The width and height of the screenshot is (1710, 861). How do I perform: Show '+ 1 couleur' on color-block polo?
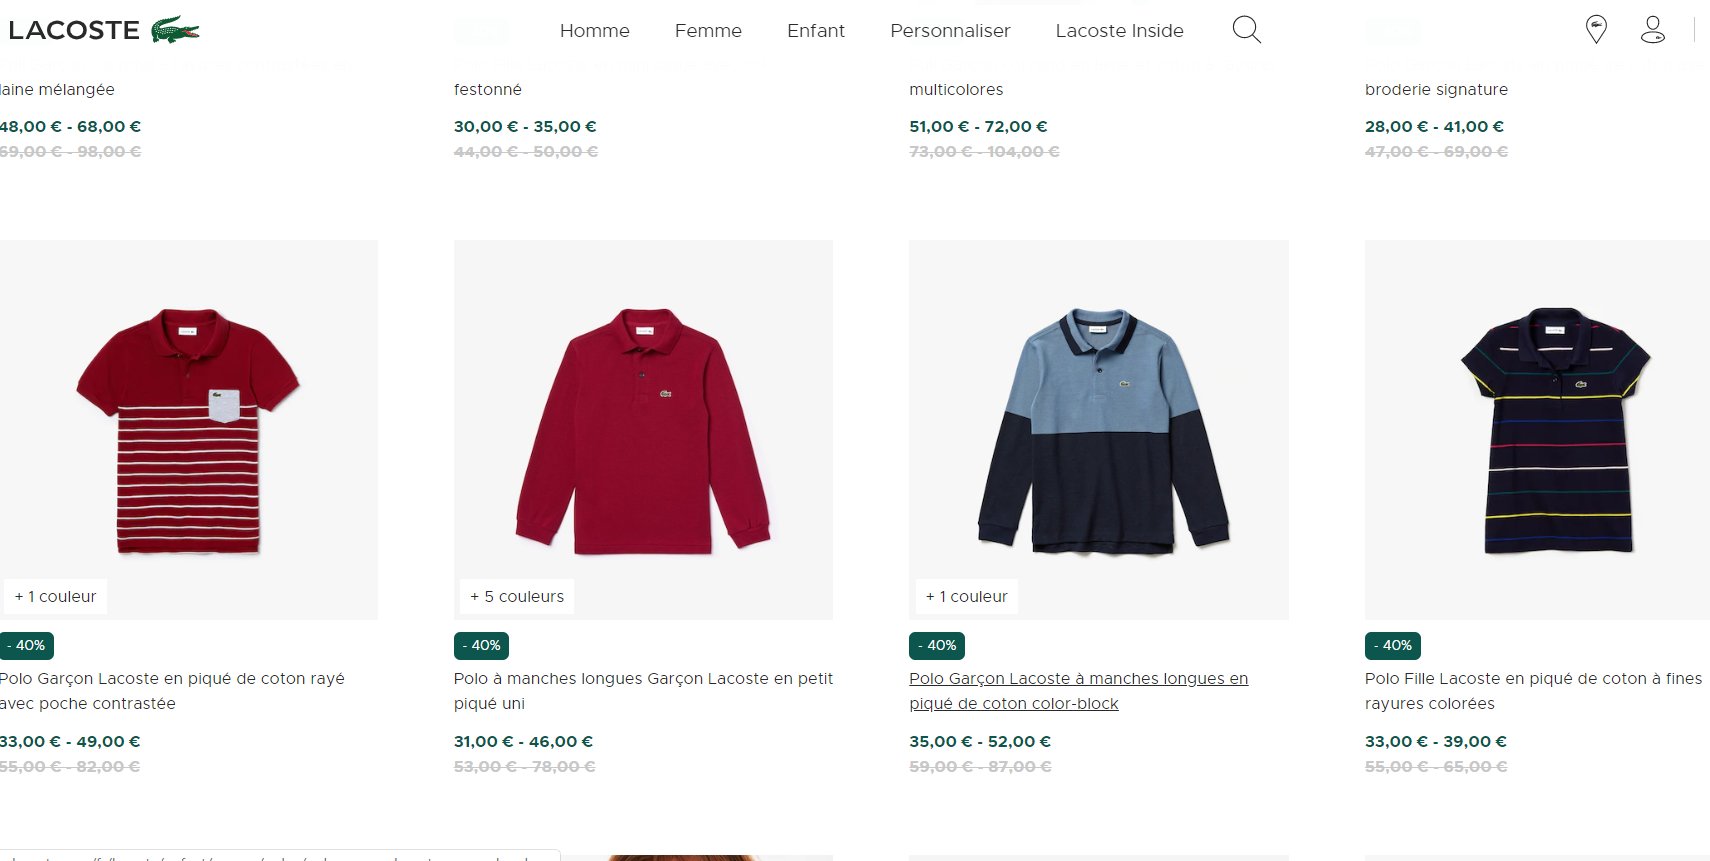[x=967, y=596]
